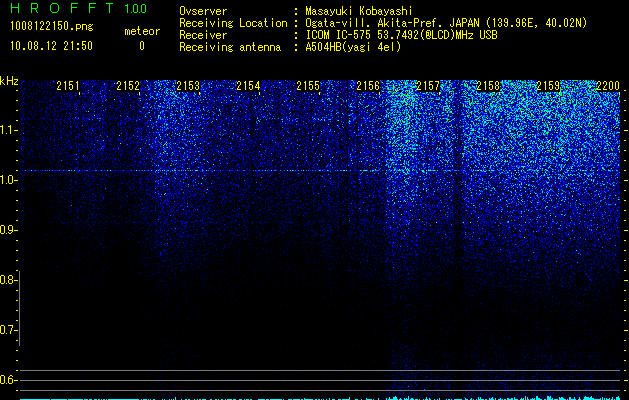Click the 2200 time marker
The width and height of the screenshot is (629, 400).
[x=608, y=86]
